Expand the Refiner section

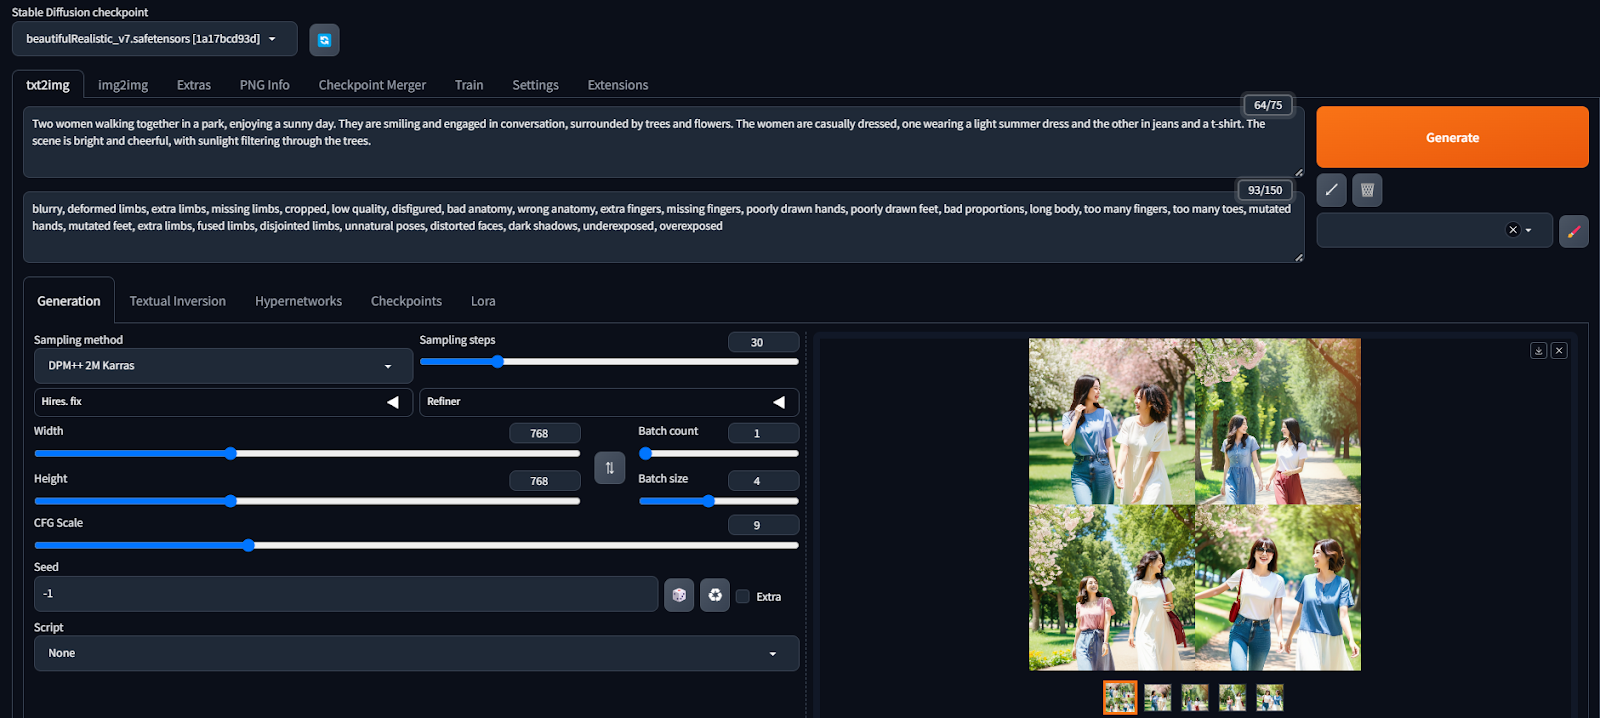coord(609,402)
